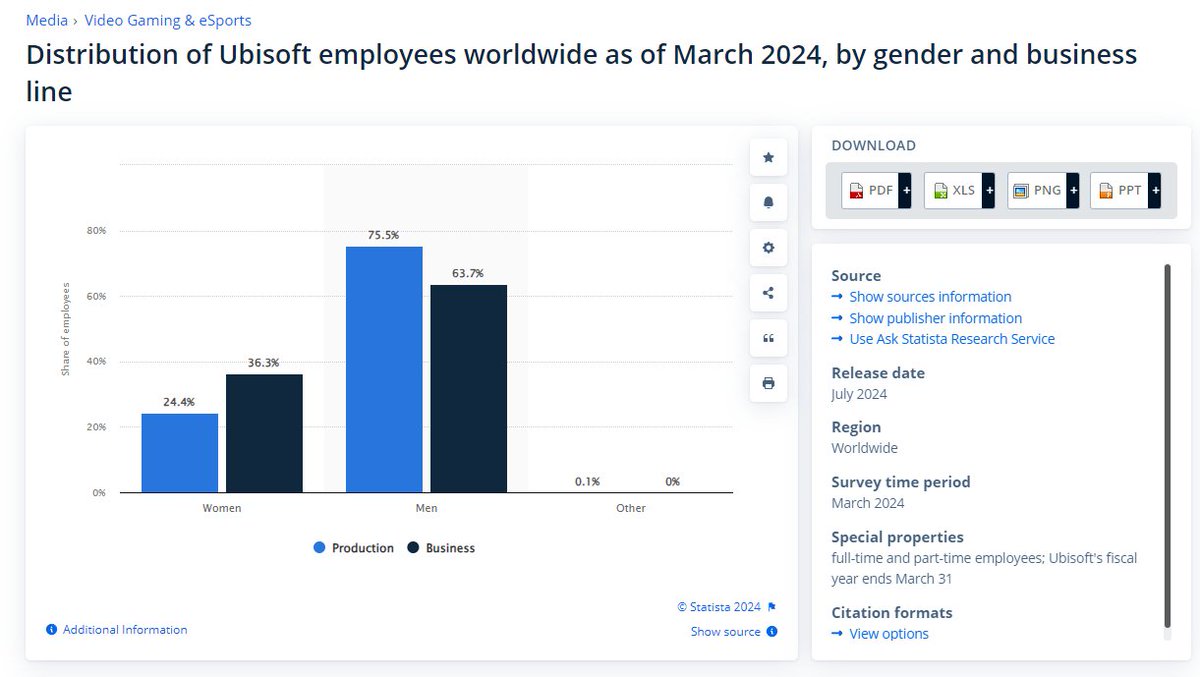Click the Share of employees axis title
This screenshot has height=677, width=1200.
point(66,329)
